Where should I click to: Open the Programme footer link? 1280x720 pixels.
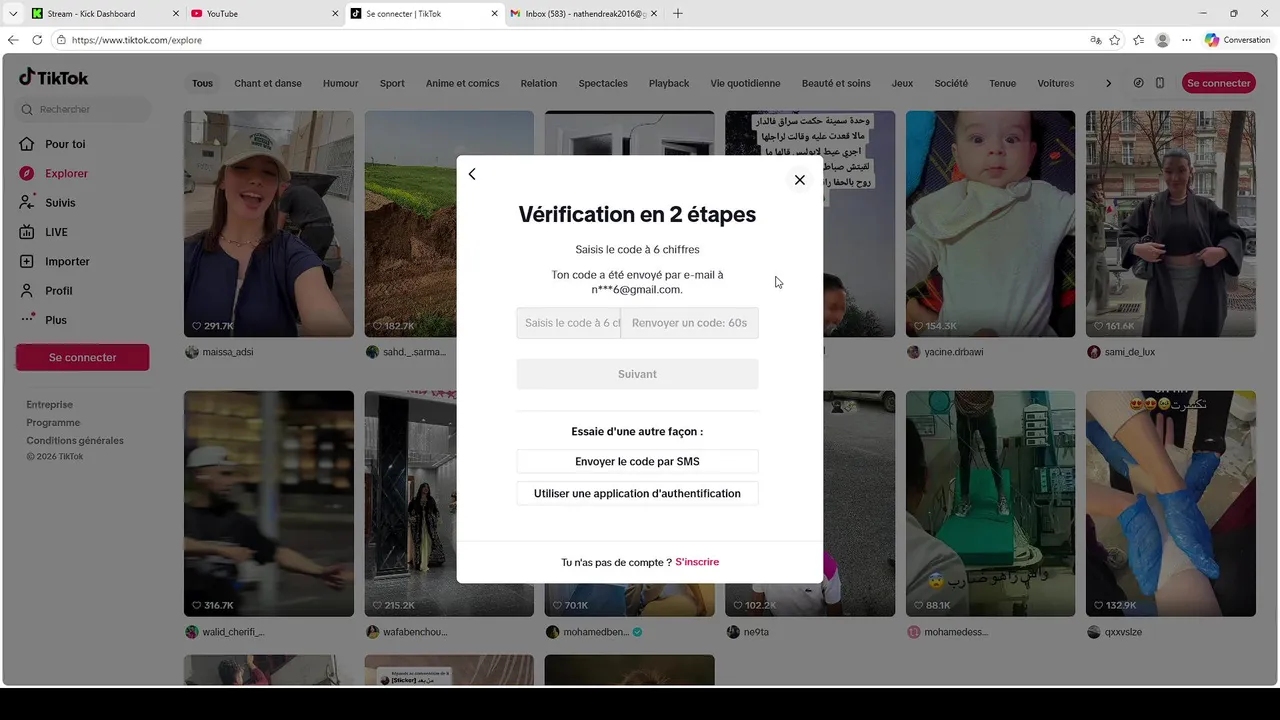[53, 423]
